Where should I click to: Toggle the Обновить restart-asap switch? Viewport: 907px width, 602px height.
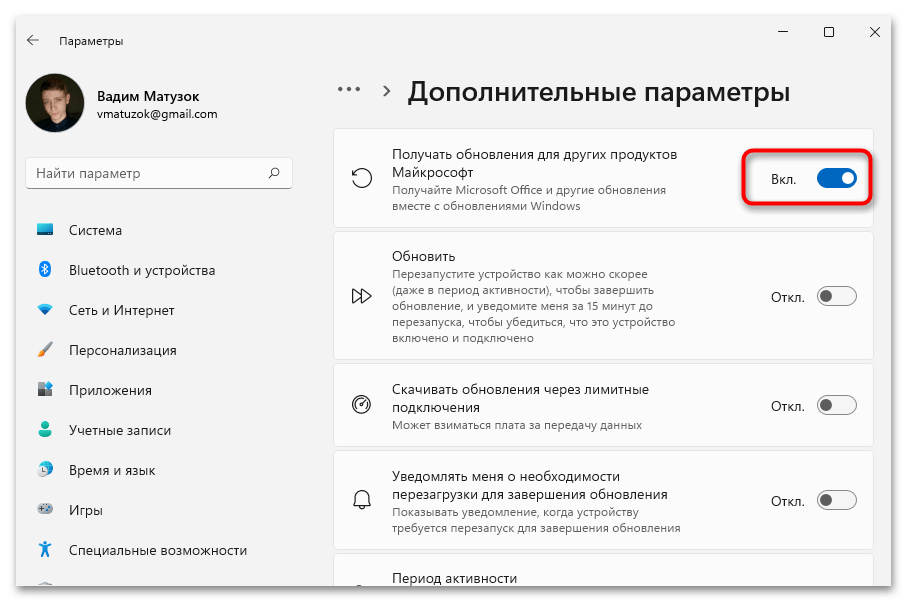[837, 296]
